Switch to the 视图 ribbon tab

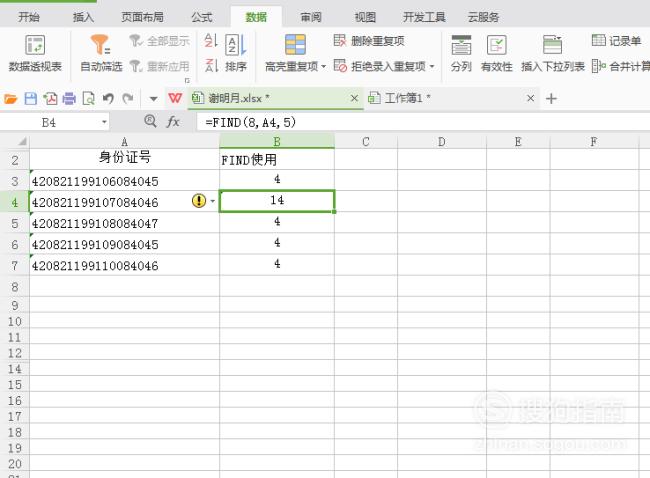click(x=366, y=17)
